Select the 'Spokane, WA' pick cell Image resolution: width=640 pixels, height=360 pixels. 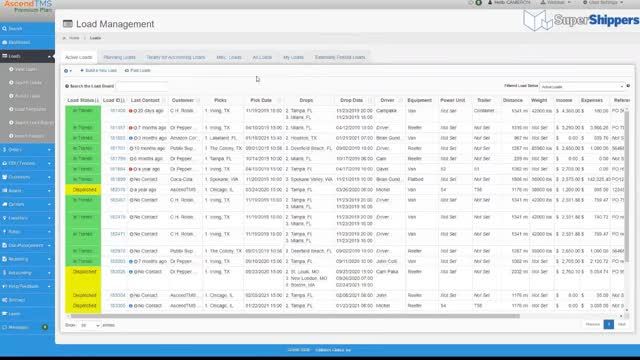coord(222,179)
